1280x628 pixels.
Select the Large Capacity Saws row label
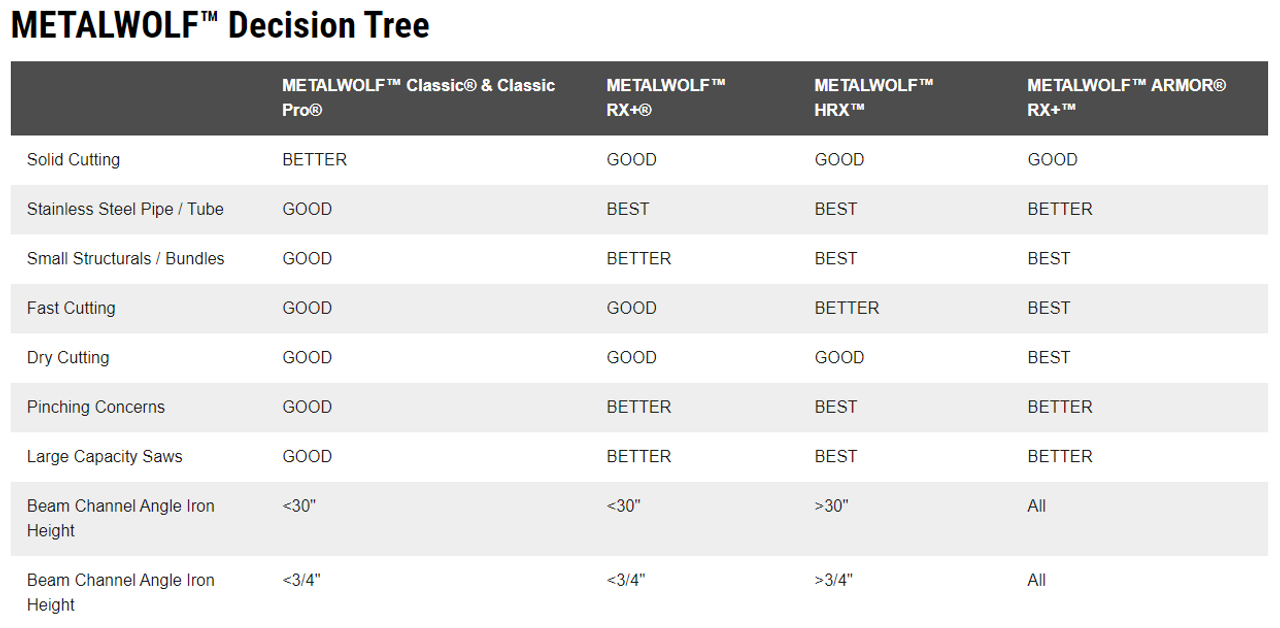pos(104,457)
